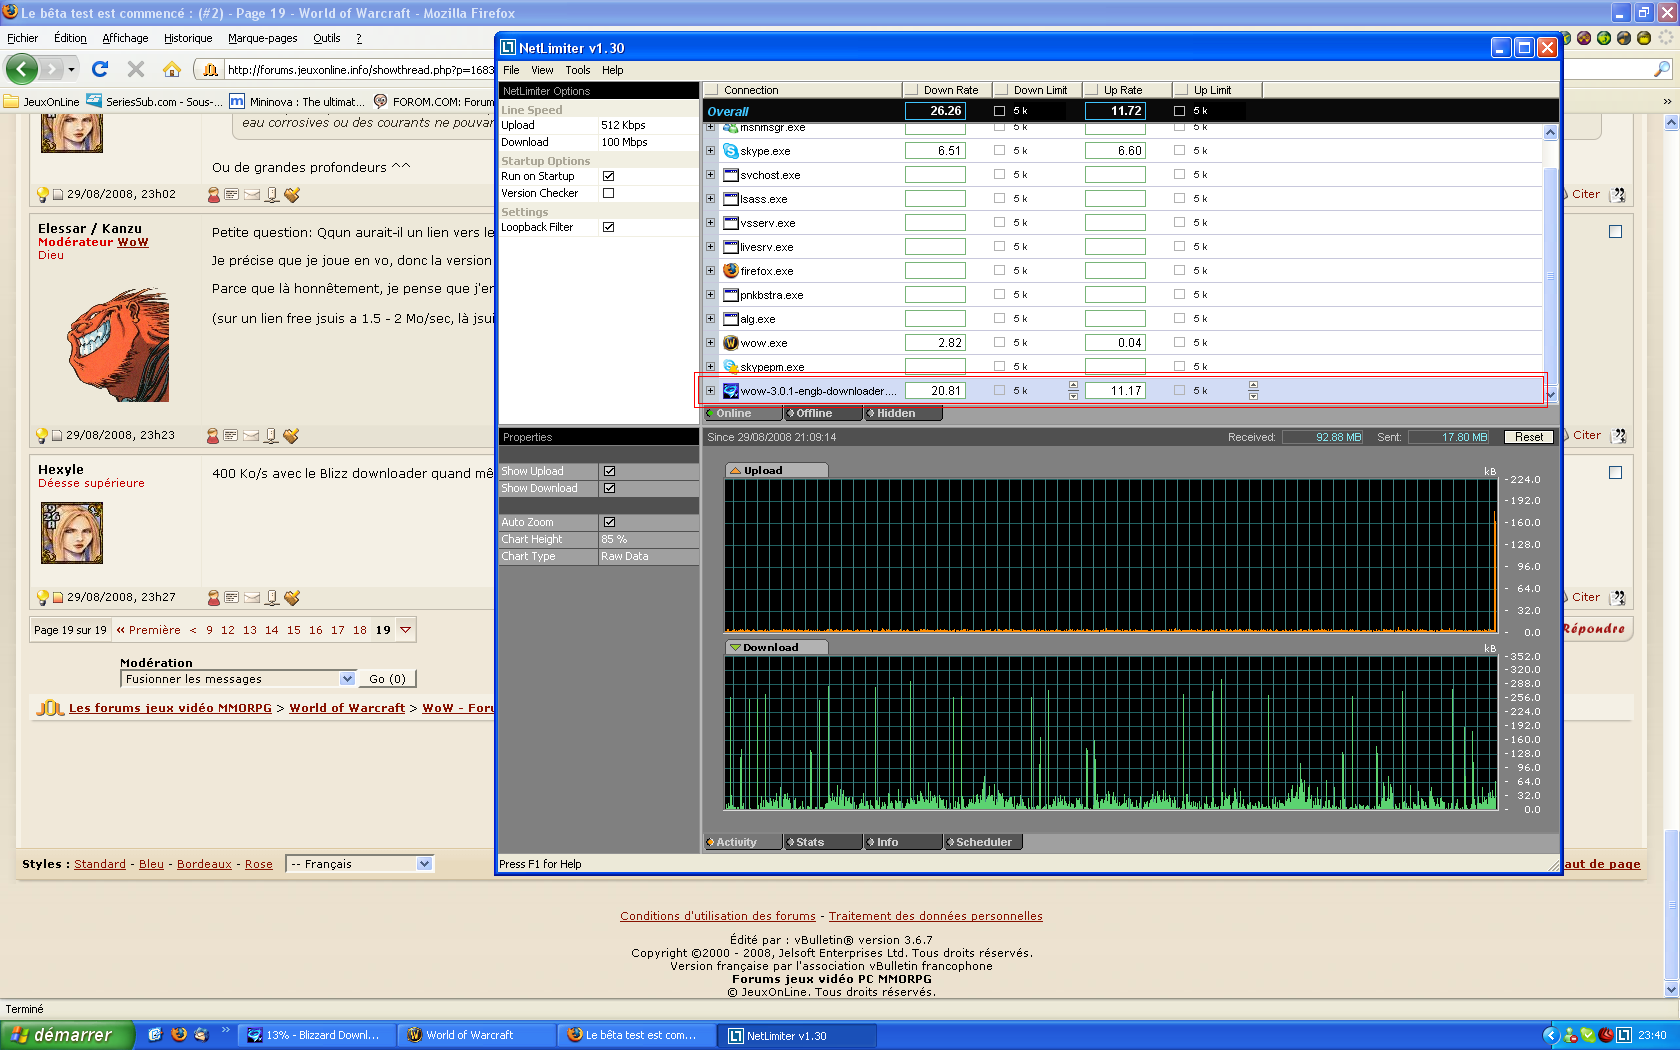Switch to the Hidden tab

point(903,413)
